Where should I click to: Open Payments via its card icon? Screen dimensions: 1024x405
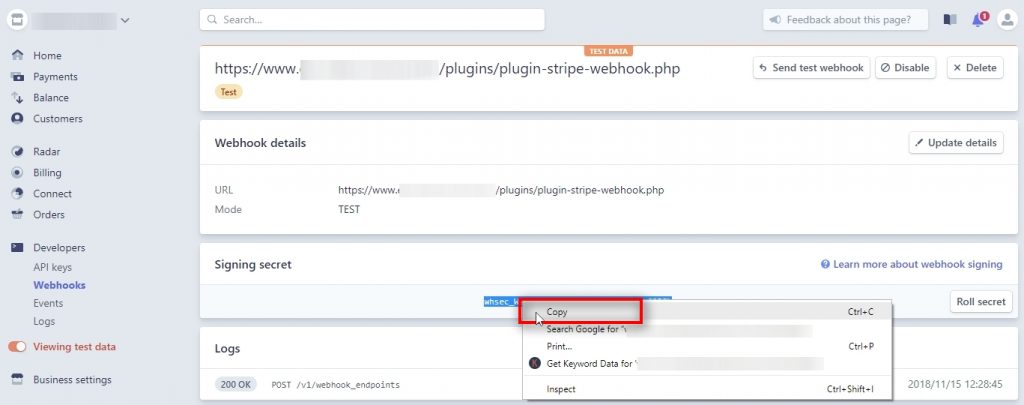click(17, 77)
